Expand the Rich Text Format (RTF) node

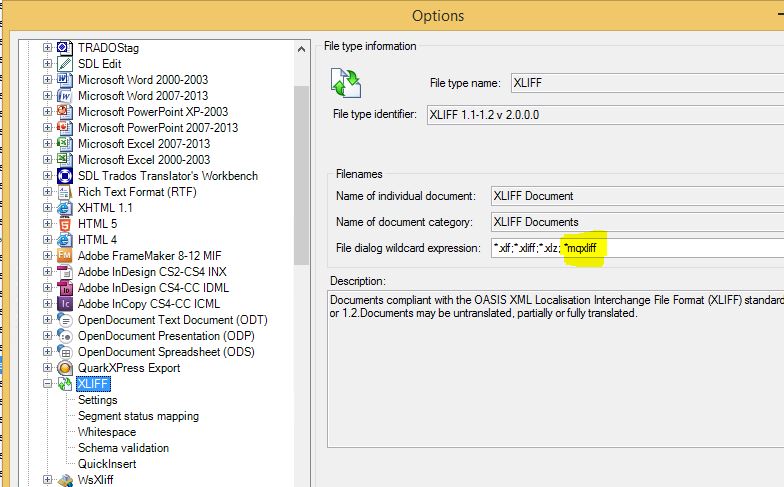48,192
